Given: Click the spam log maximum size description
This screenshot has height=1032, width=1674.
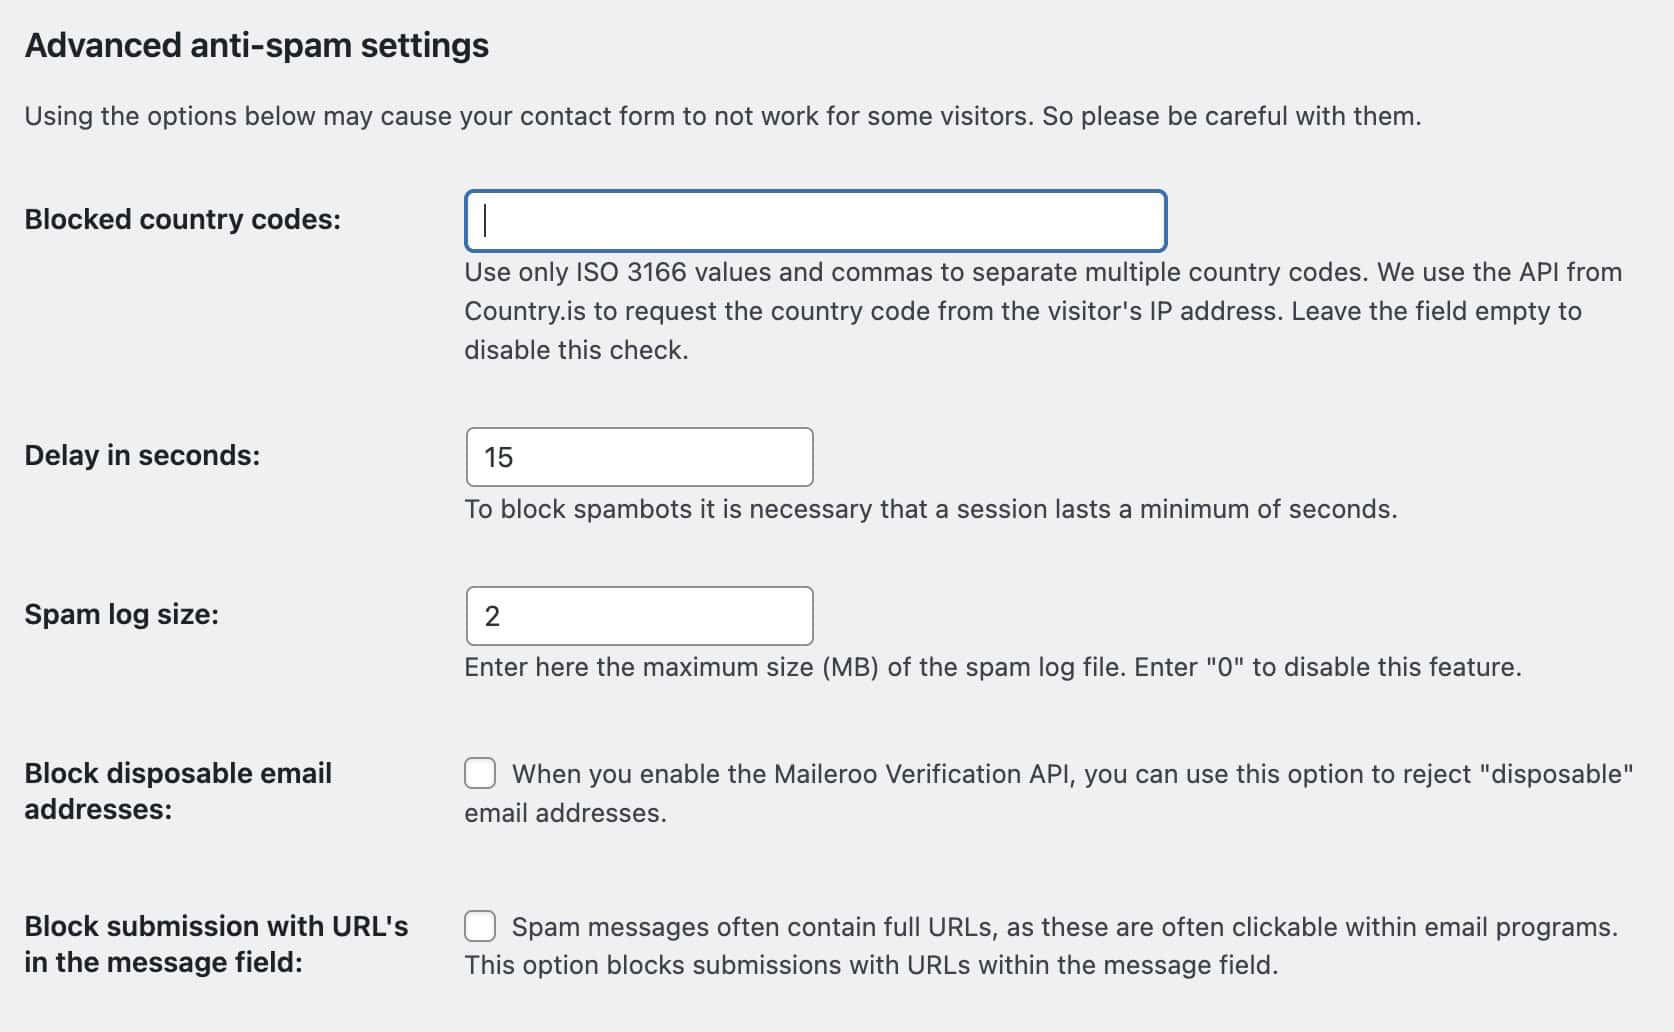Looking at the screenshot, I should [992, 667].
